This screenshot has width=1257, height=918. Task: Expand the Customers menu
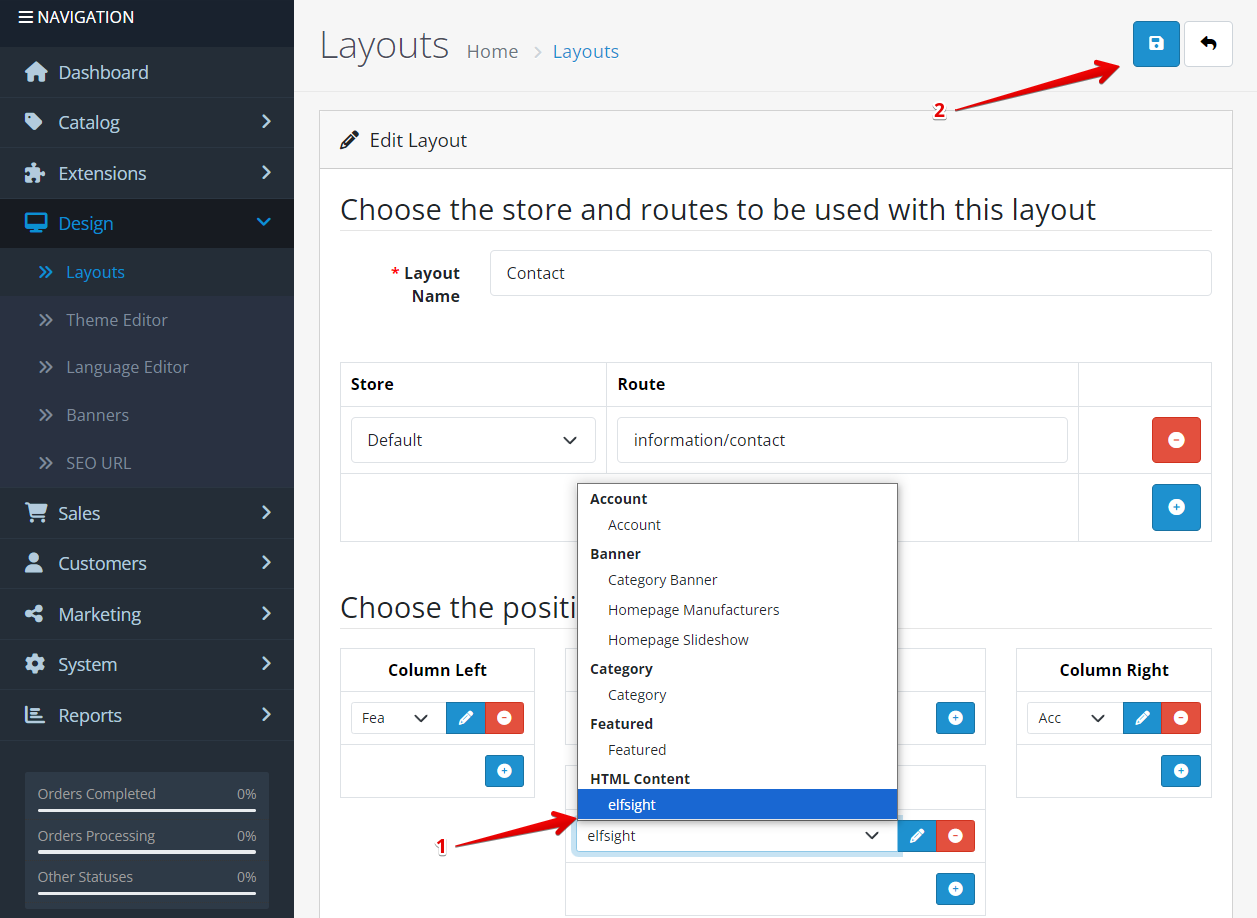point(147,563)
